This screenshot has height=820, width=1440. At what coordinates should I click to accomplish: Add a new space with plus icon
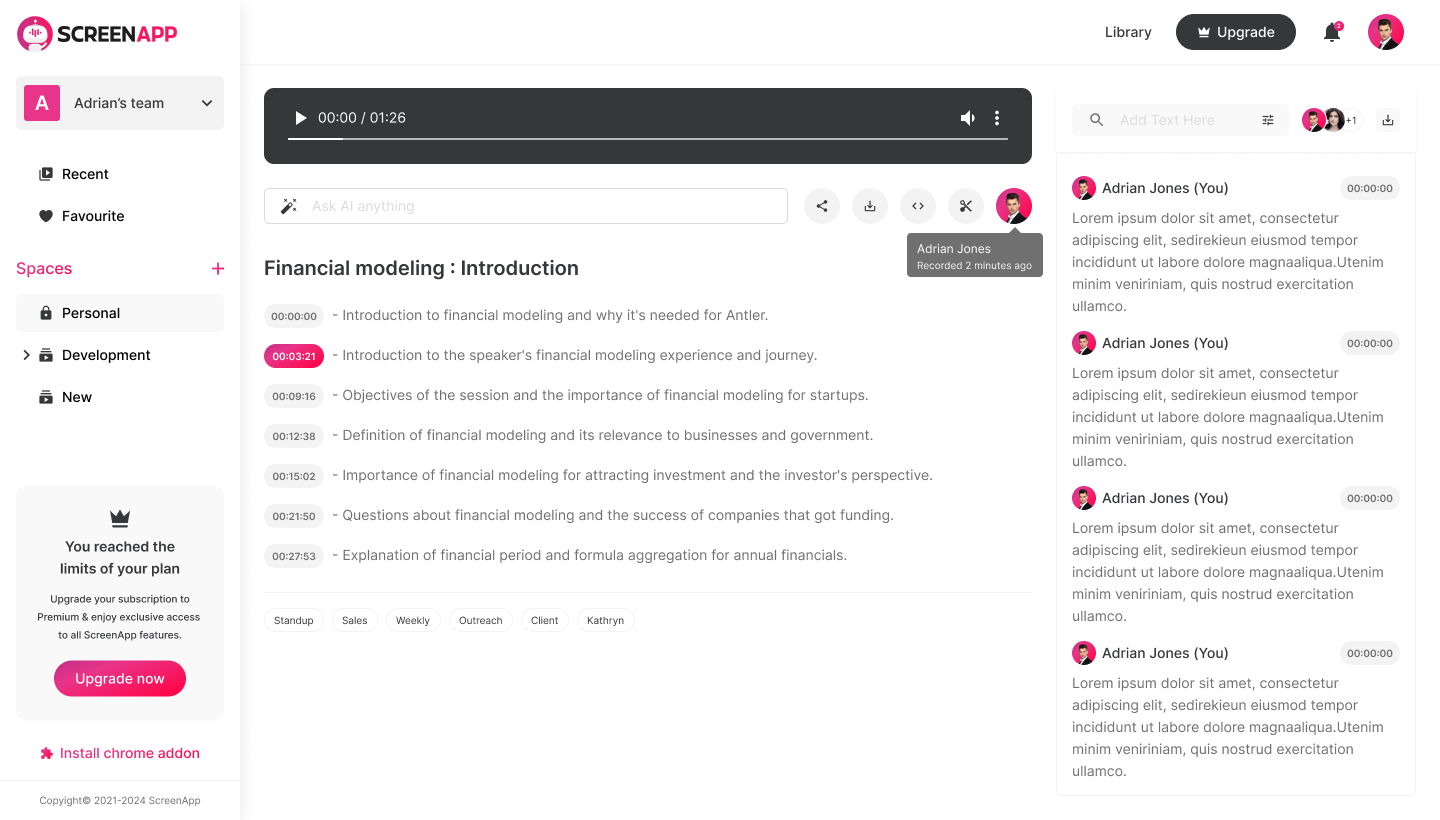coord(218,268)
